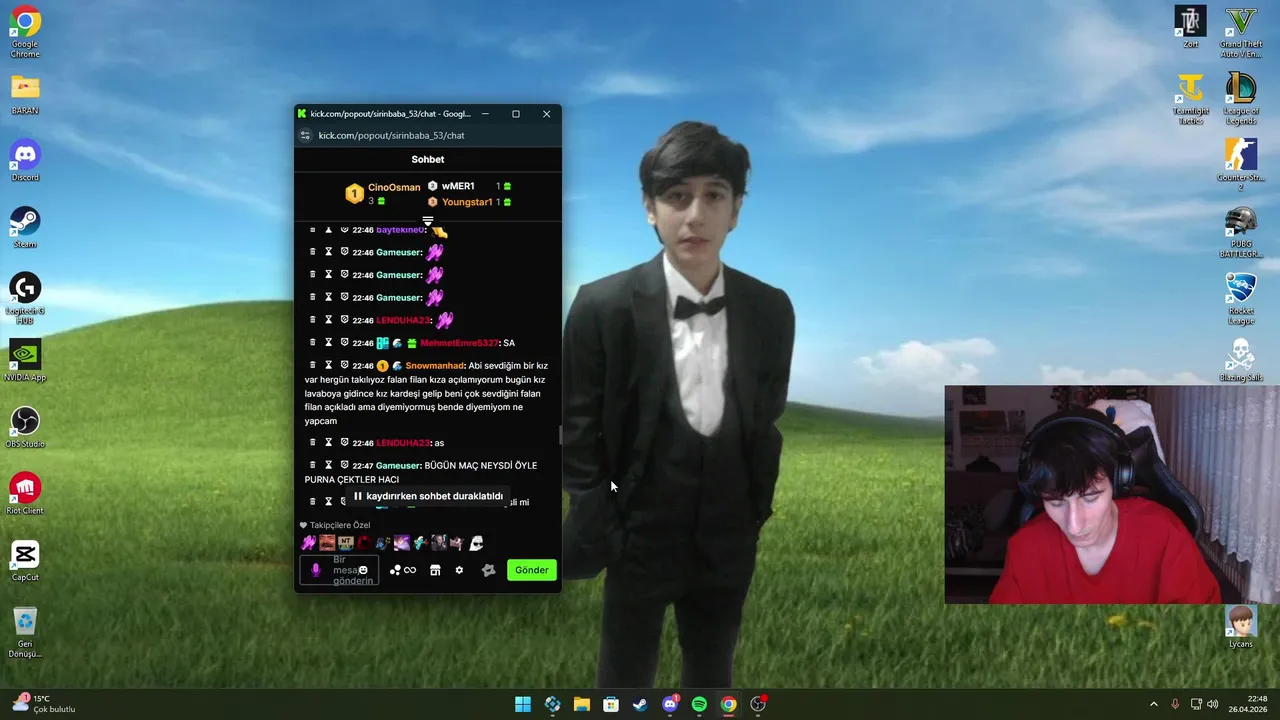The height and width of the screenshot is (720, 1280).
Task: Open the Zort desktop shortcut
Action: coord(1190,27)
